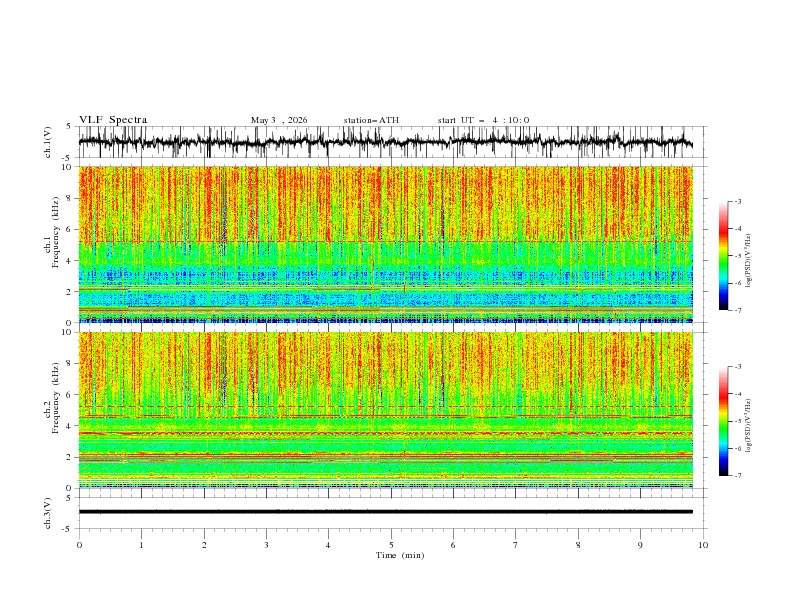Click the ch.2 spectrogram color scale bar
Screen dimensions: 792x612
click(x=723, y=421)
